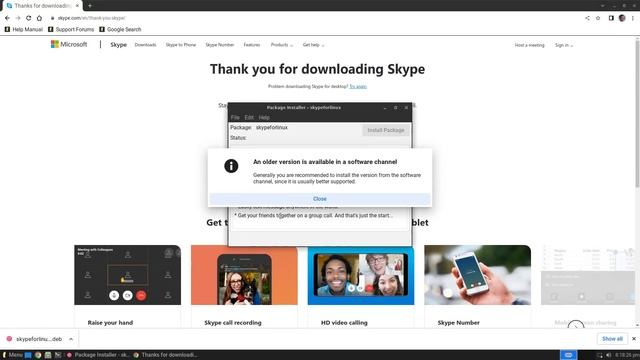This screenshot has height=360, width=640.
Task: Open the Support Forums bookmark
Action: click(71, 29)
